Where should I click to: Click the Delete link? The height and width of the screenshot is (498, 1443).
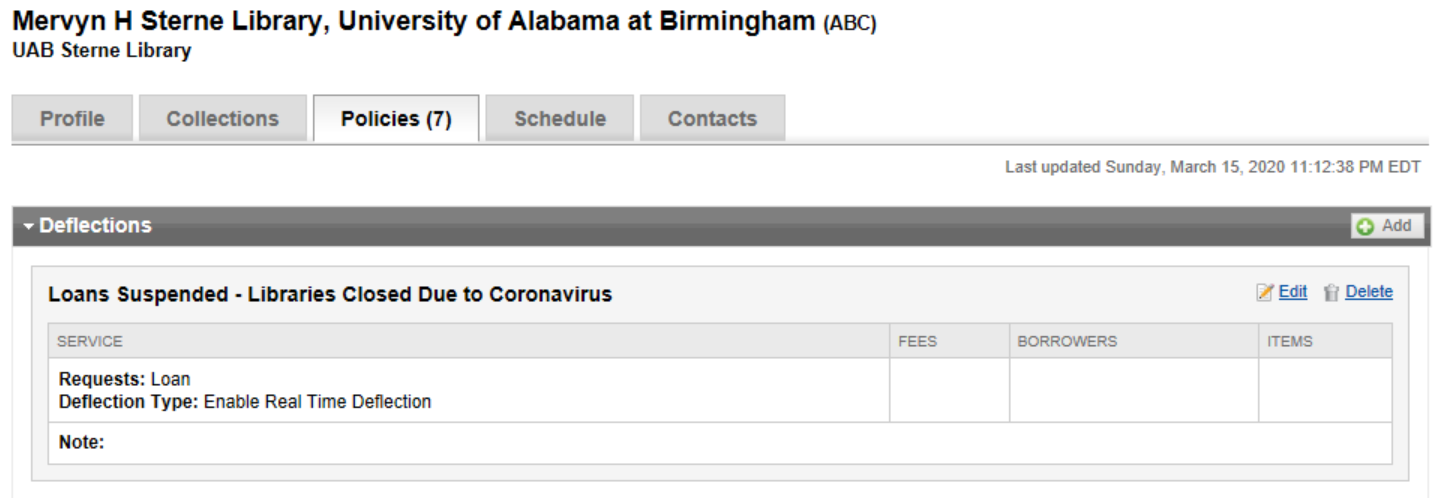pyautogui.click(x=1369, y=292)
